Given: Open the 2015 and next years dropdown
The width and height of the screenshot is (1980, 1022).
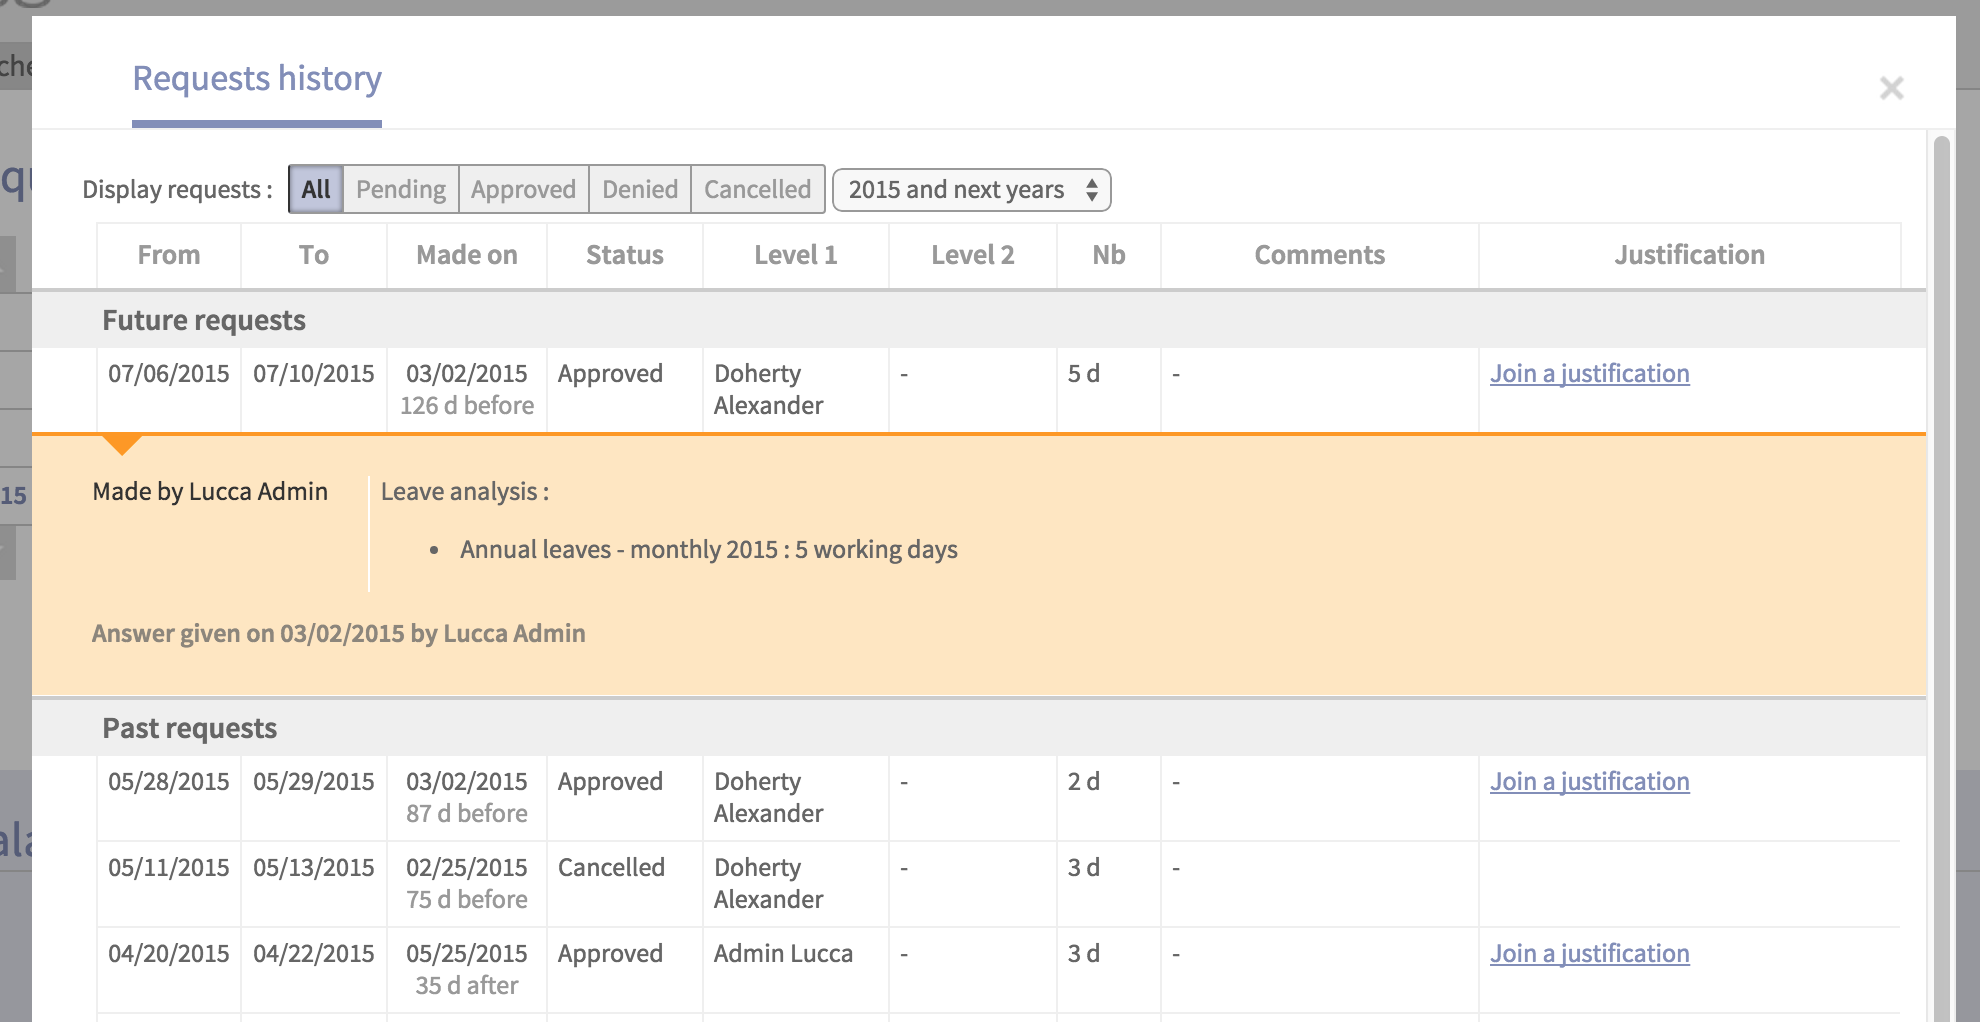Looking at the screenshot, I should tap(972, 190).
